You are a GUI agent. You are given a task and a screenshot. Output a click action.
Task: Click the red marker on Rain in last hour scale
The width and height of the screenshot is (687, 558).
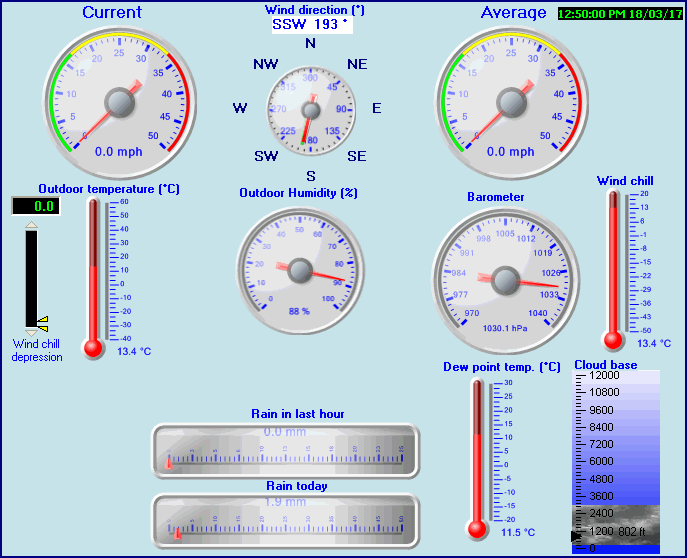point(169,463)
